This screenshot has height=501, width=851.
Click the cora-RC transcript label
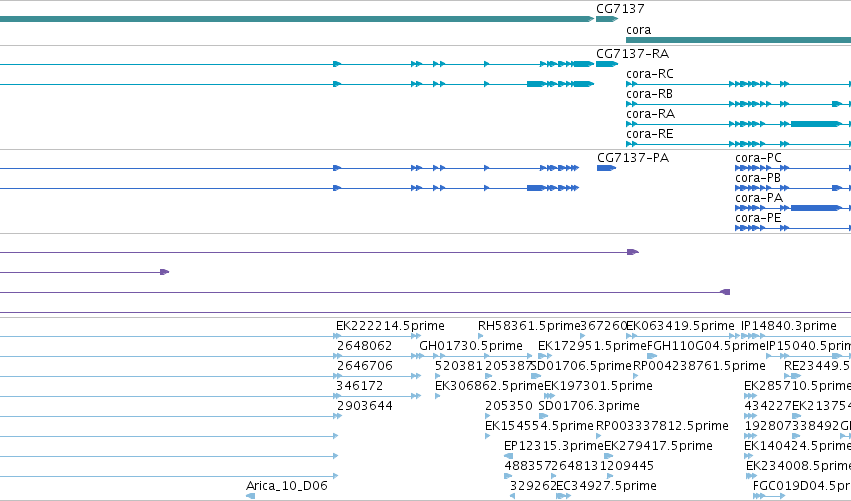(x=650, y=74)
